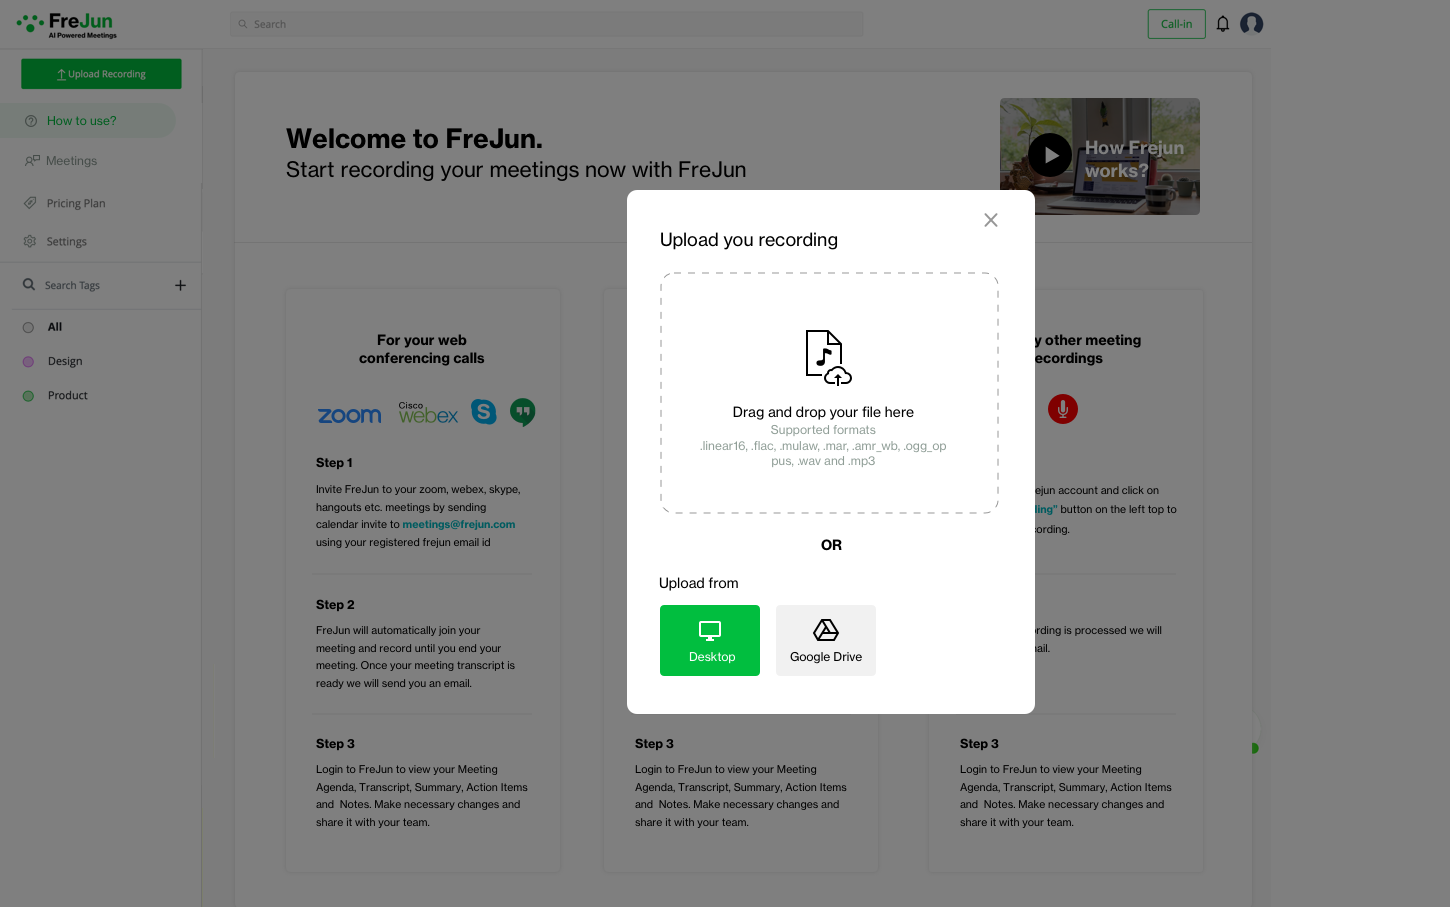Click the FreJun logo

point(67,25)
